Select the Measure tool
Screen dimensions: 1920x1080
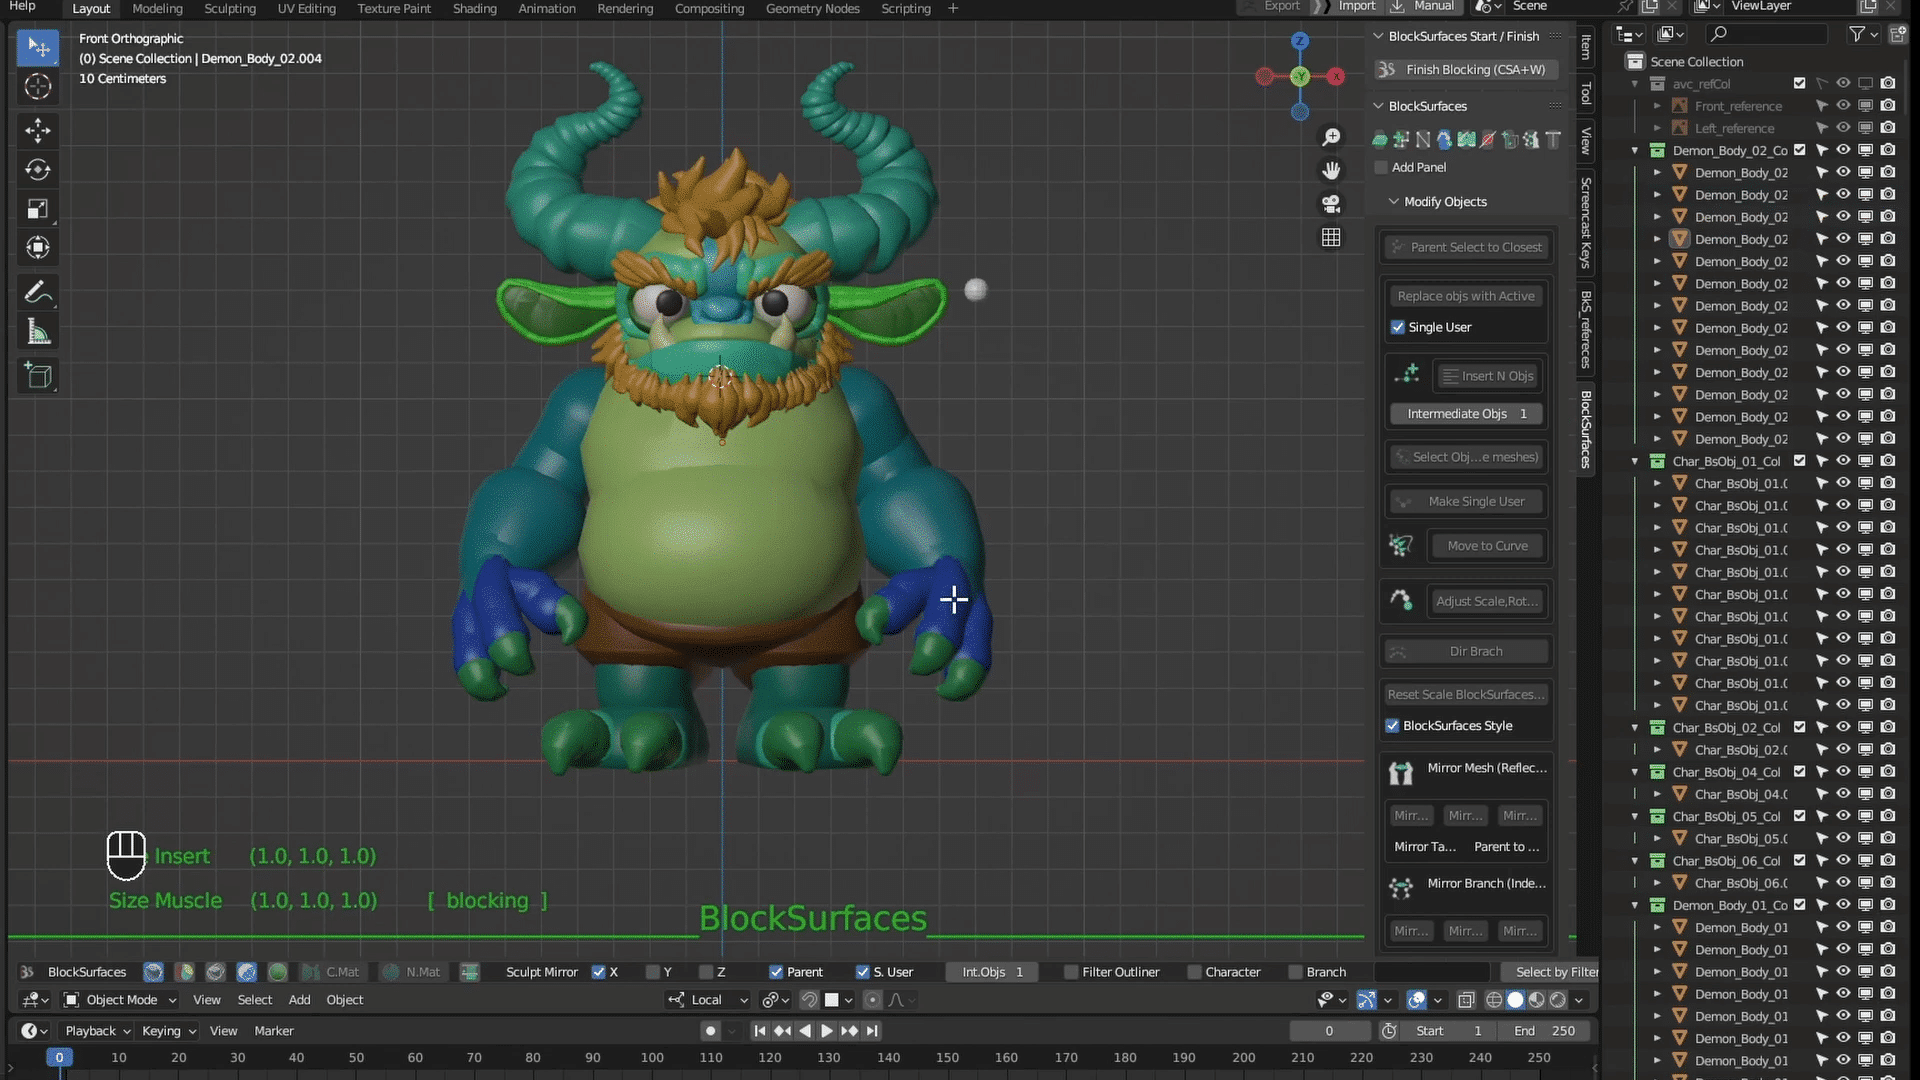pos(38,332)
